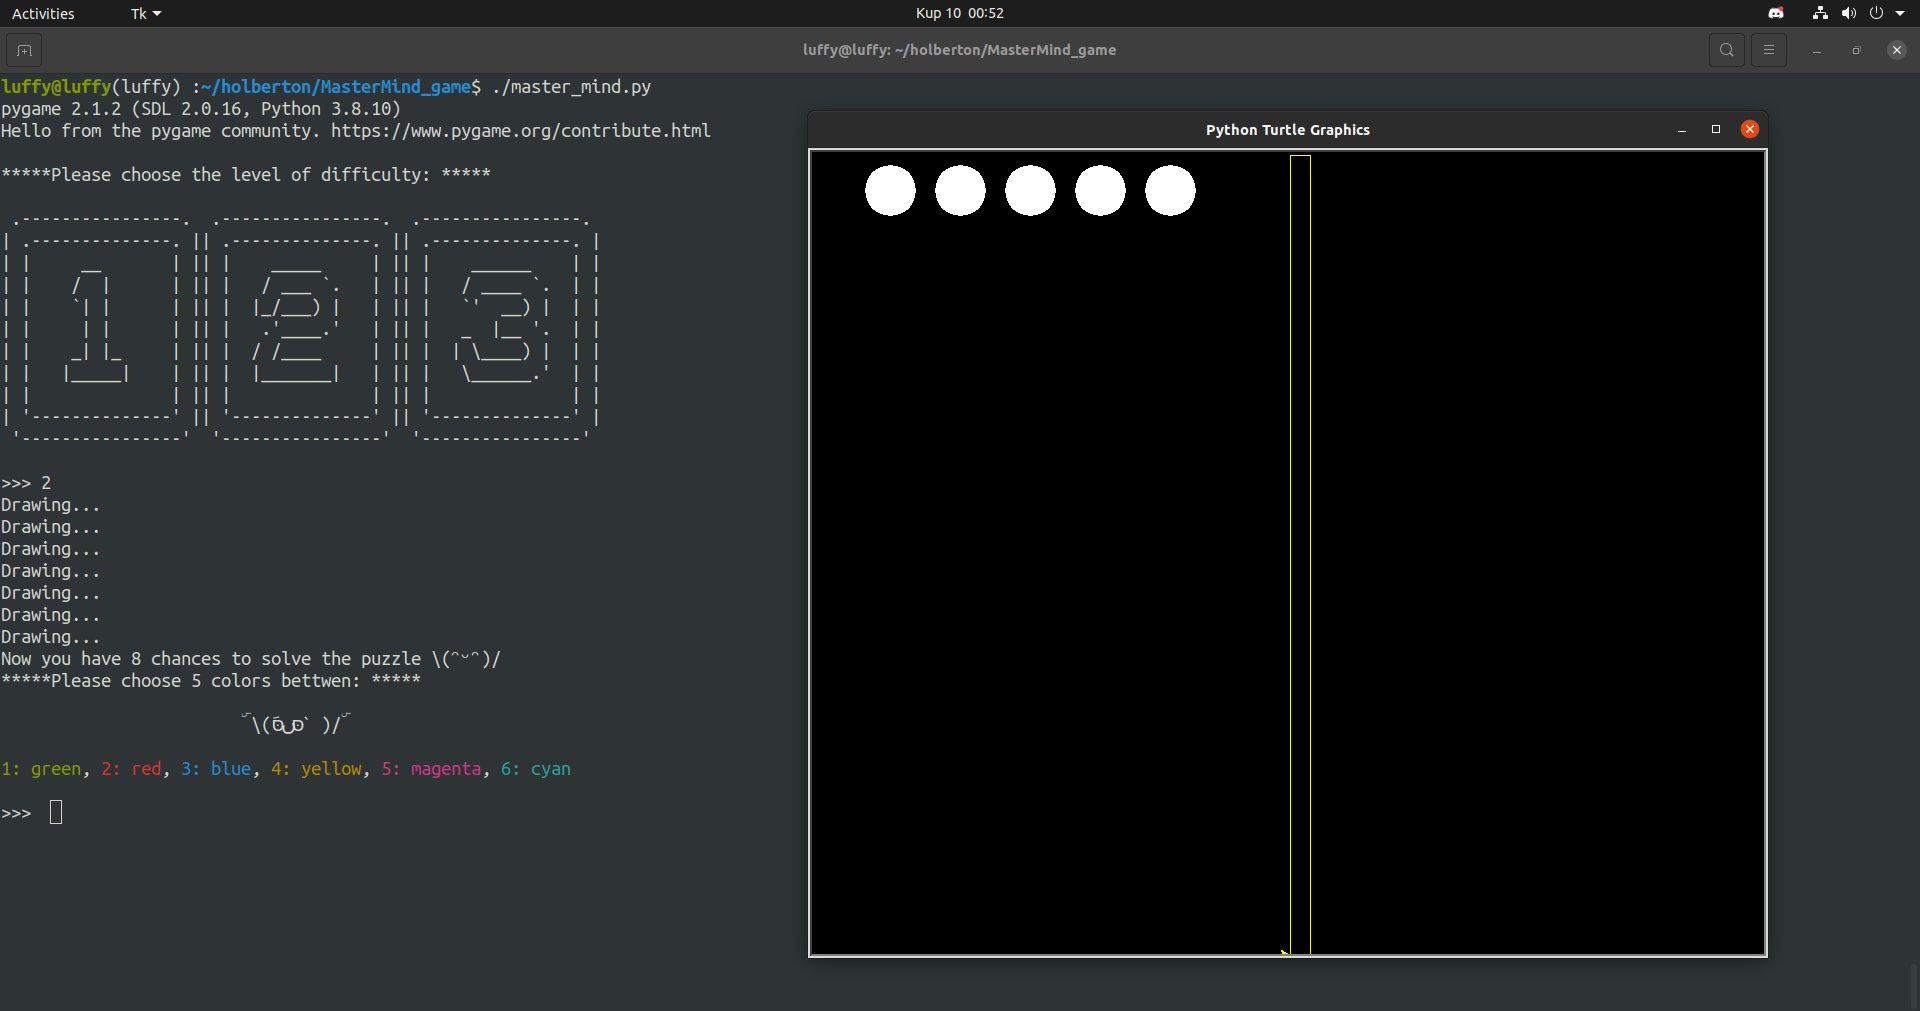Click the terminal cursor at the last prompt
1920x1011 pixels.
click(56, 812)
